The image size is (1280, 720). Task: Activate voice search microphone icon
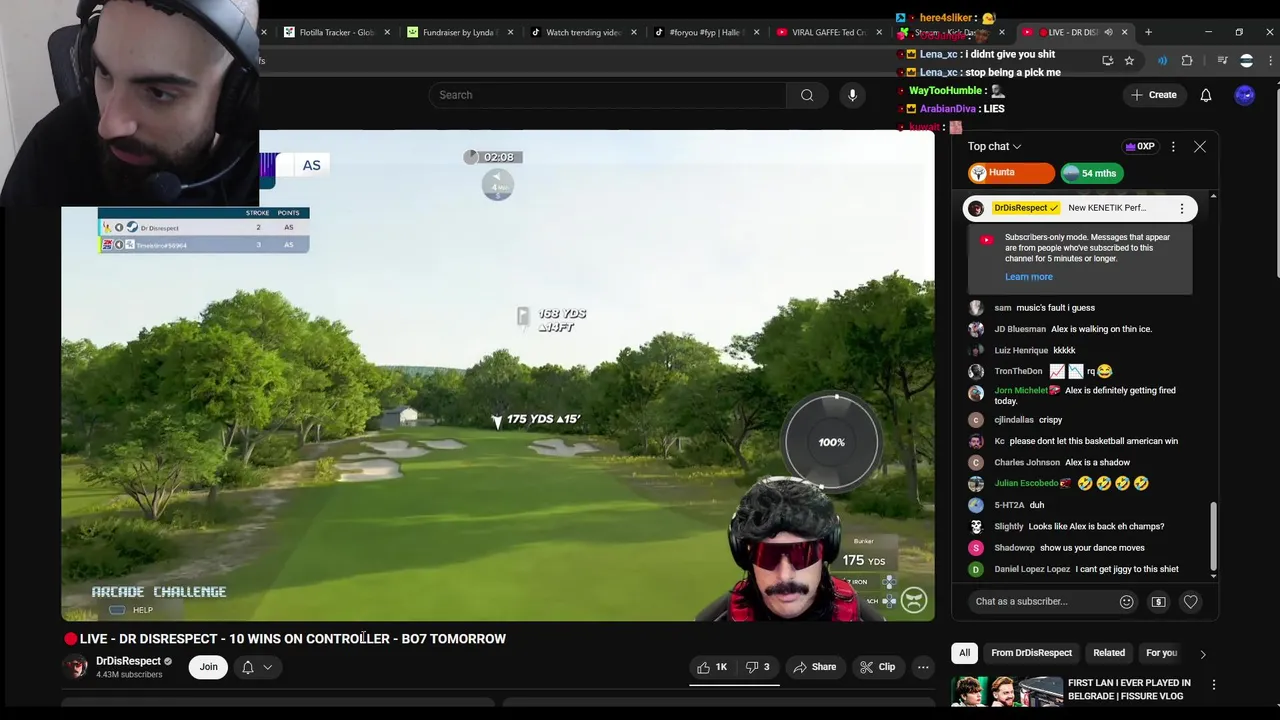pyautogui.click(x=852, y=95)
